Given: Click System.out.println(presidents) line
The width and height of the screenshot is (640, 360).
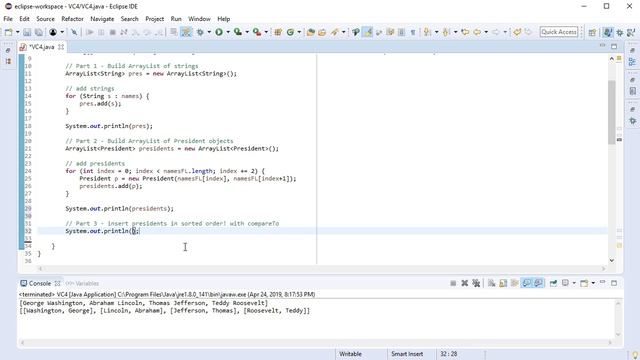Looking at the screenshot, I should pyautogui.click(x=120, y=209).
